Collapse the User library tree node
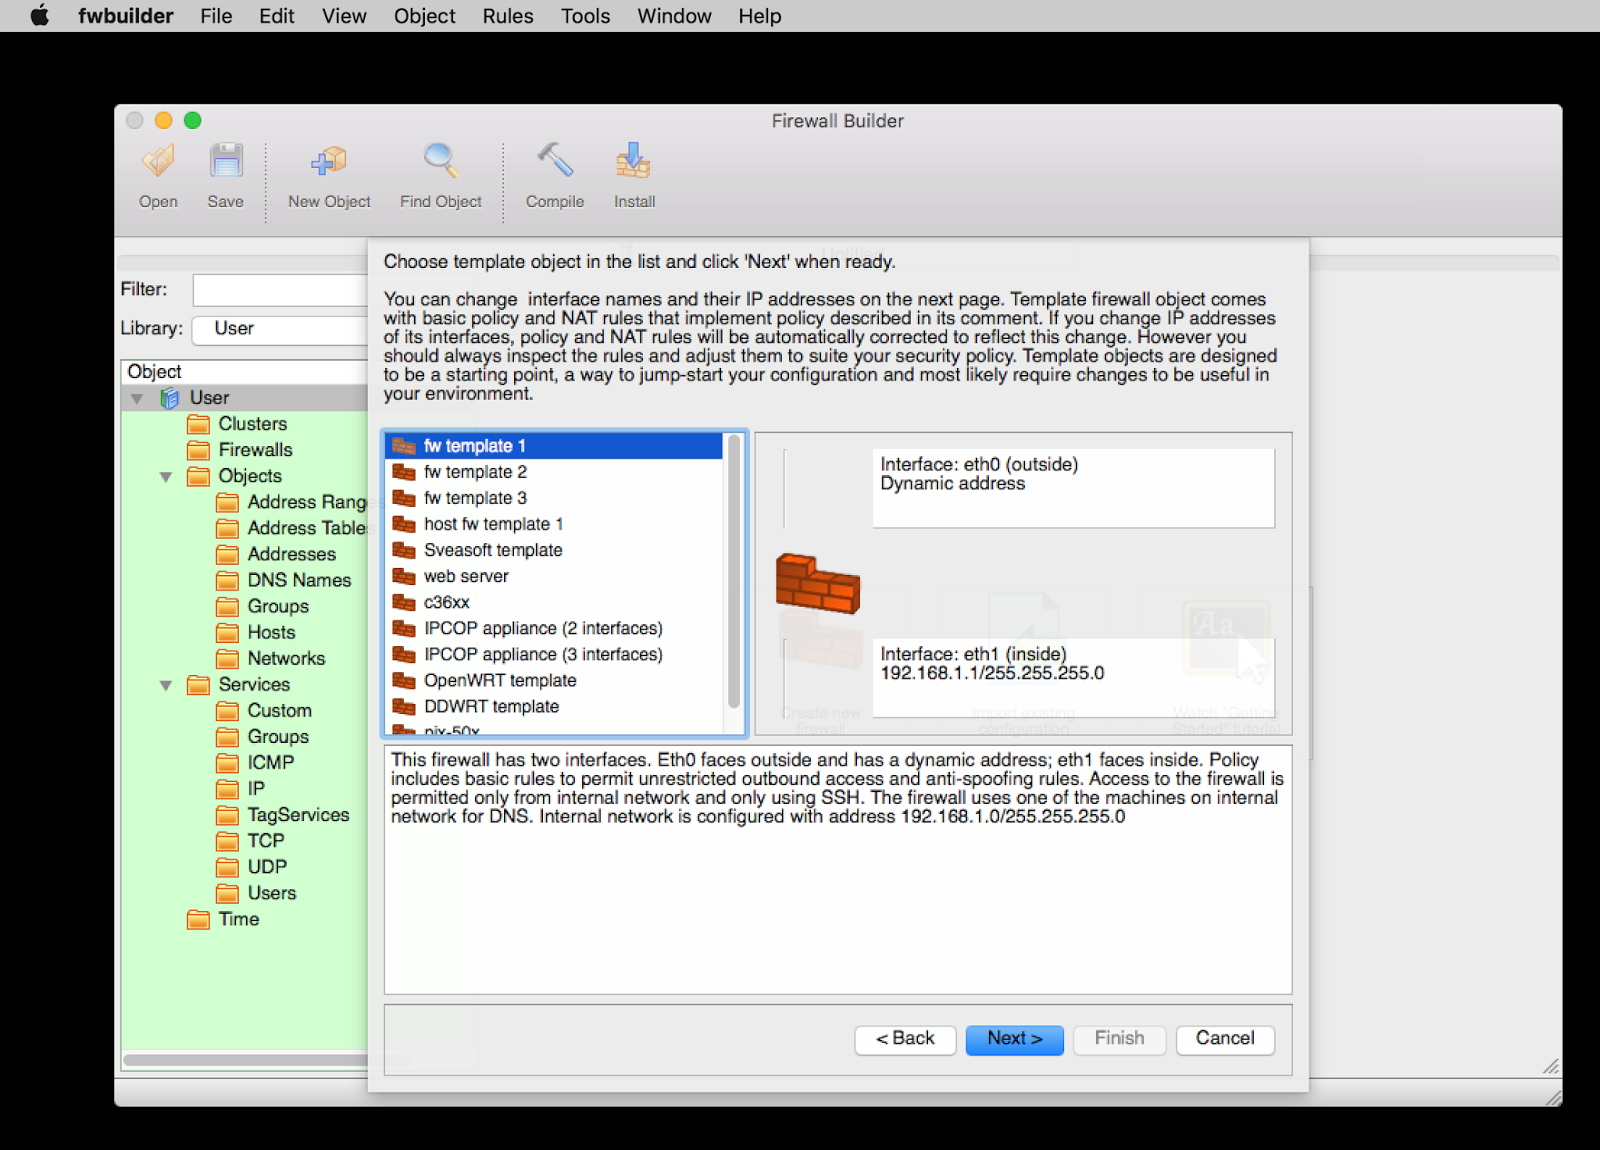 (x=137, y=399)
